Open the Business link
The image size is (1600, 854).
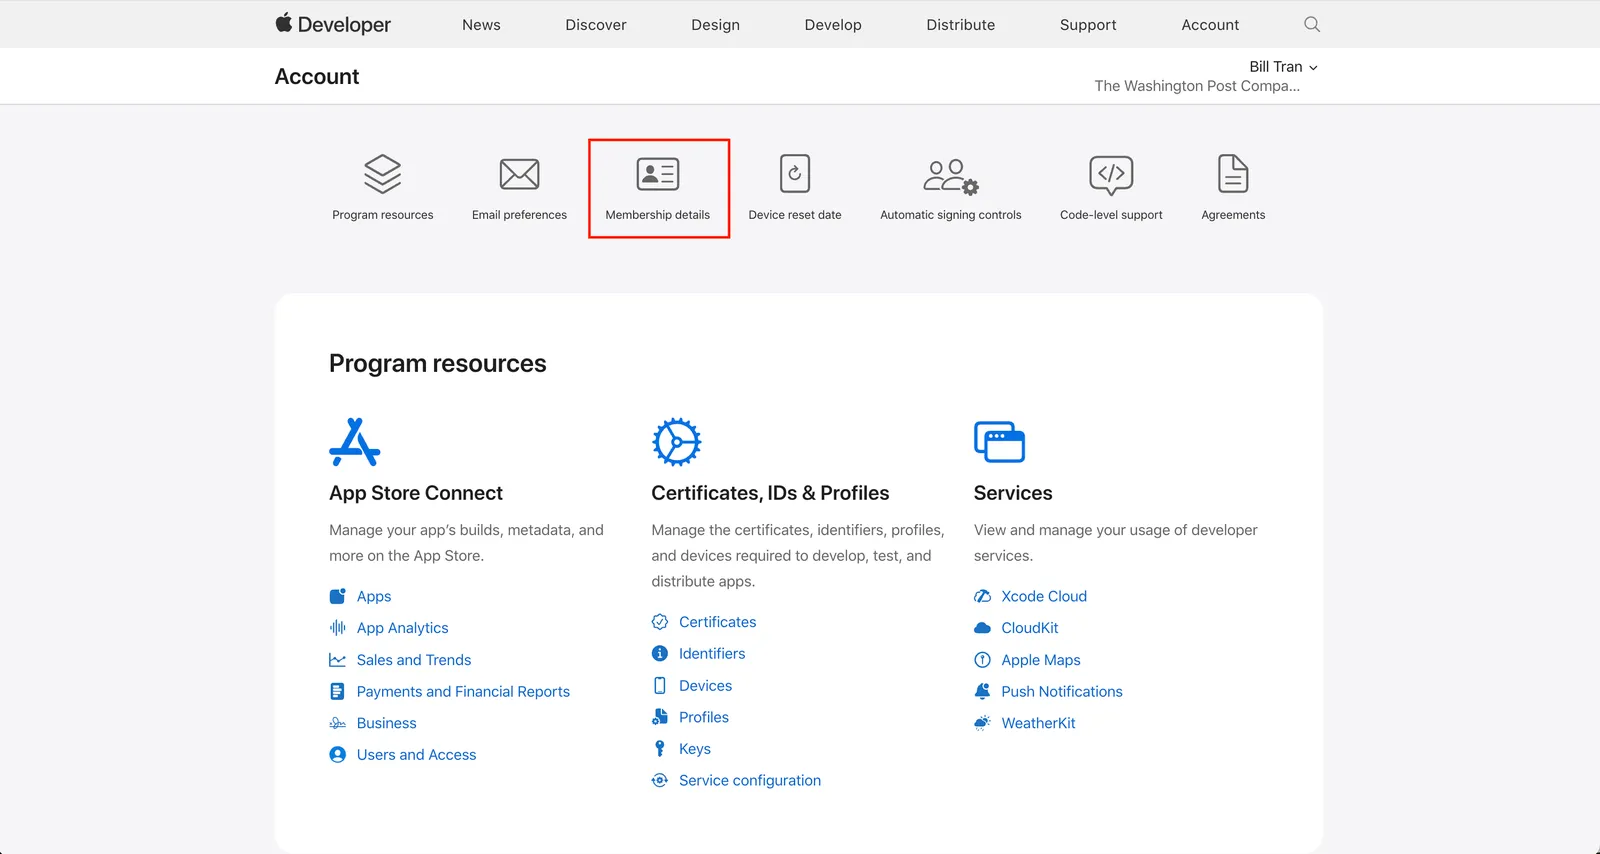coord(387,724)
